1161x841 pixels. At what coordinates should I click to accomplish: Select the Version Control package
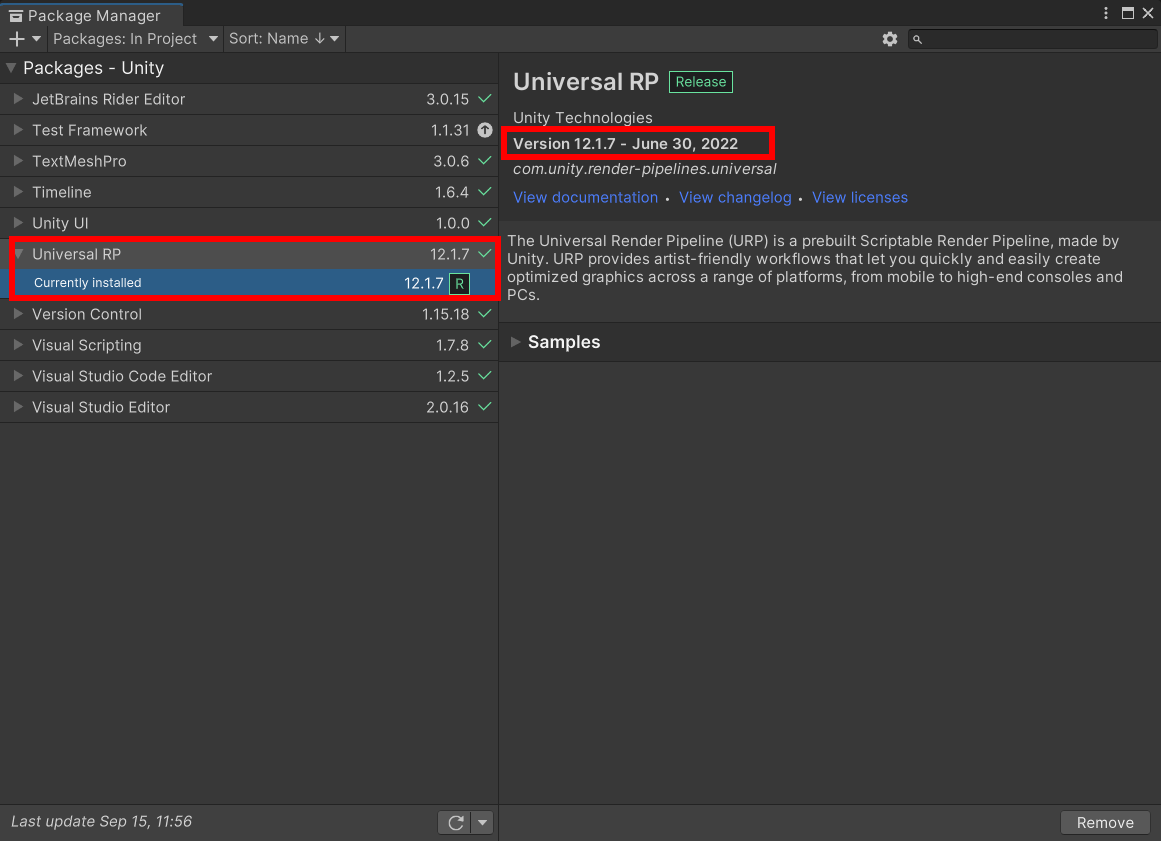click(x=249, y=314)
